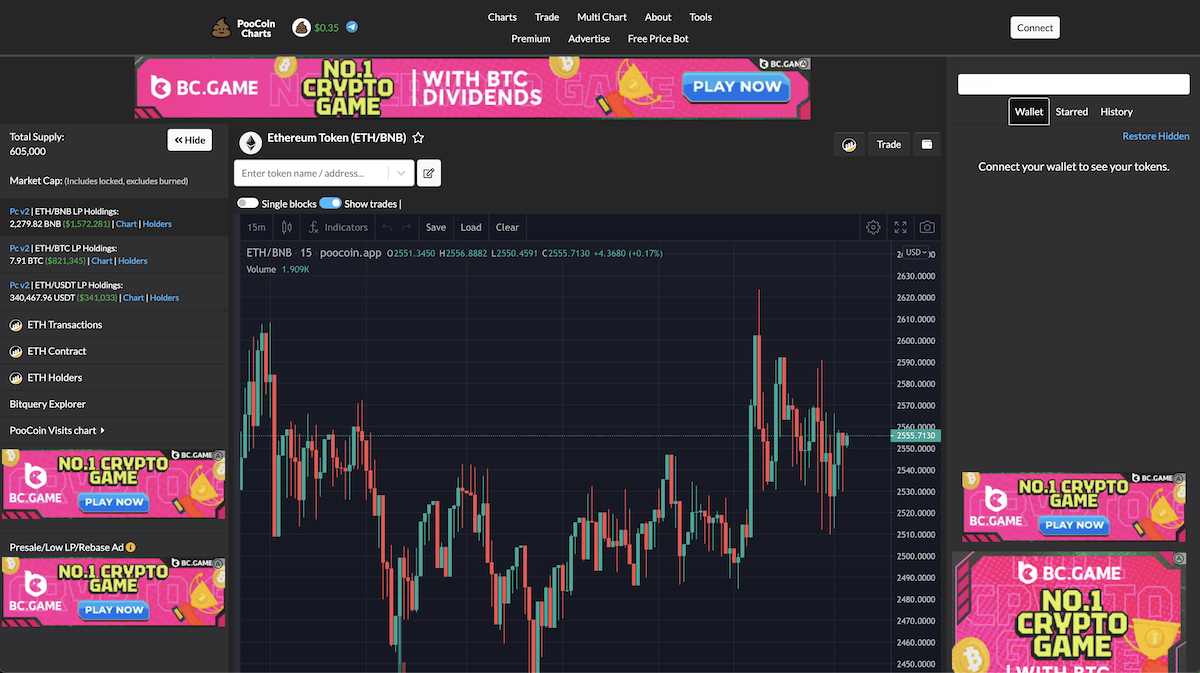Screen dimensions: 1200x673
Task: Open Holders link for ETH/BNB LP Holdings
Action: click(x=157, y=224)
